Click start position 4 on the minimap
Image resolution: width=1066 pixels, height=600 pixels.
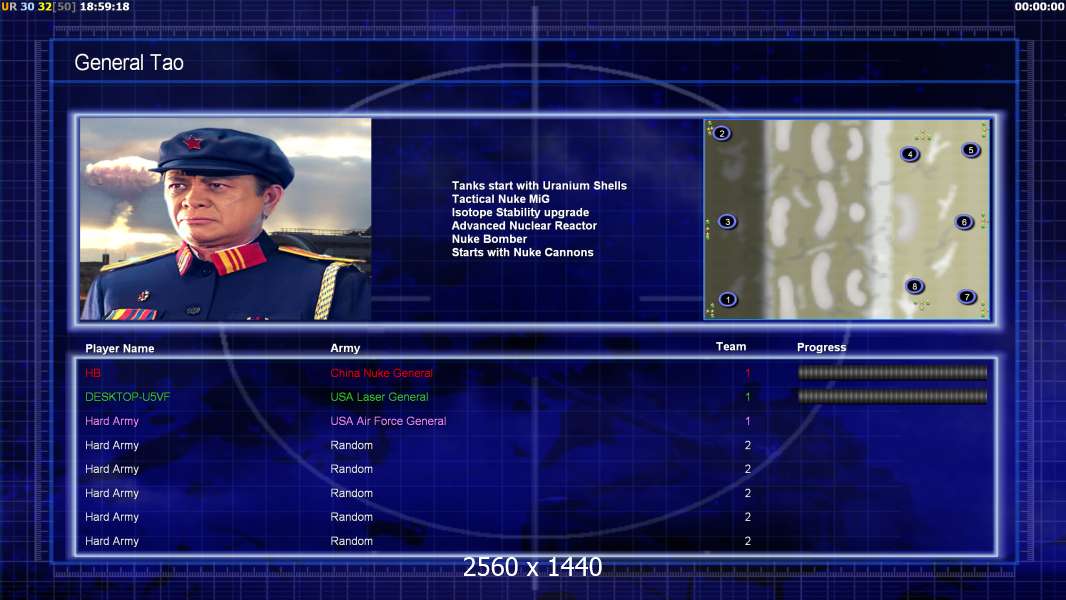coord(910,154)
